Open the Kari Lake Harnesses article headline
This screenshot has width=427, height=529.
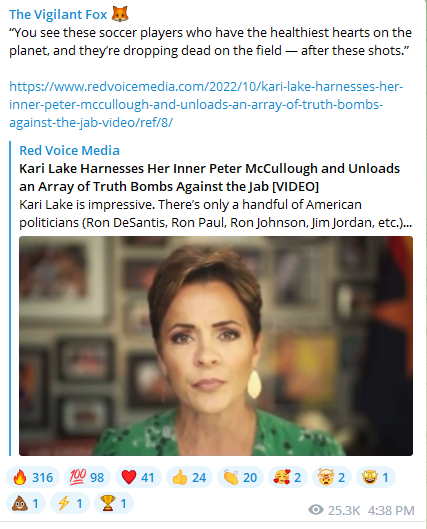coord(209,177)
